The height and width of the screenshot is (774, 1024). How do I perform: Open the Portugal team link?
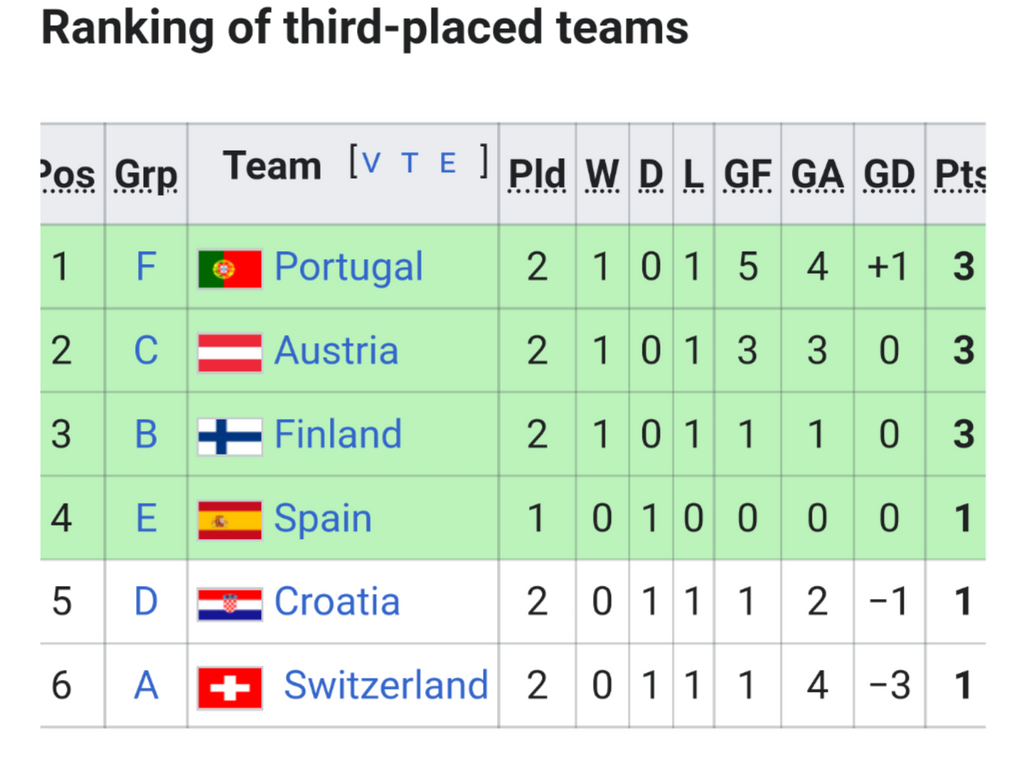pos(348,267)
